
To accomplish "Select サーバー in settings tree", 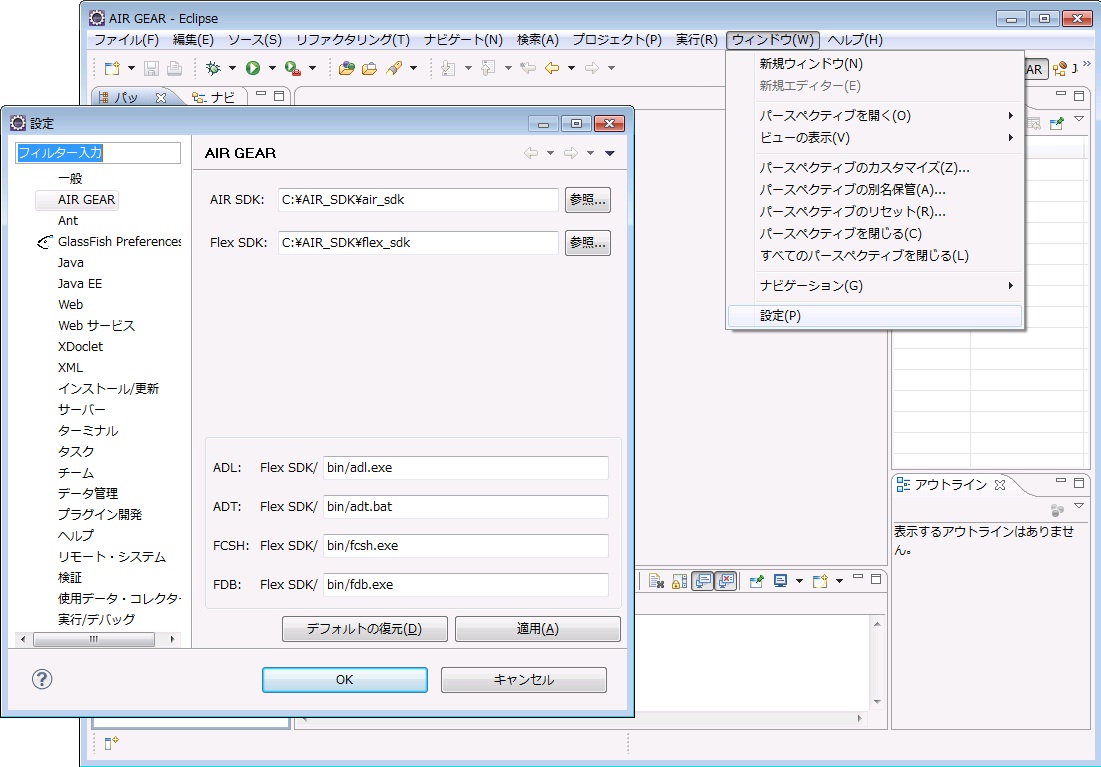I will (x=81, y=409).
